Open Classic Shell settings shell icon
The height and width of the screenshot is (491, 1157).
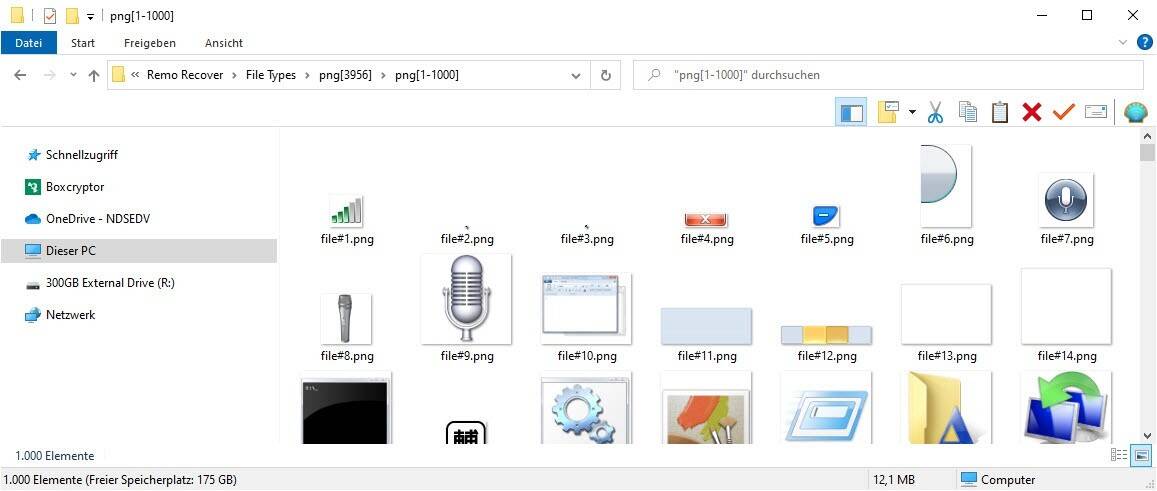[x=1135, y=112]
